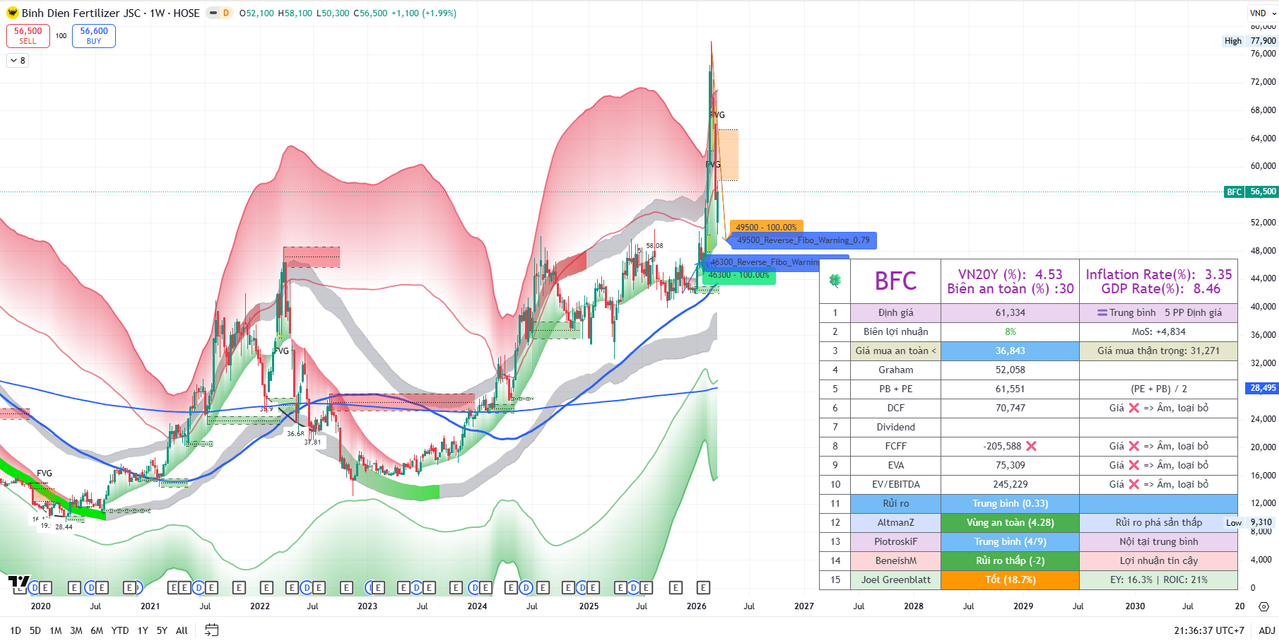Switch to the 1Y time range

click(143, 630)
